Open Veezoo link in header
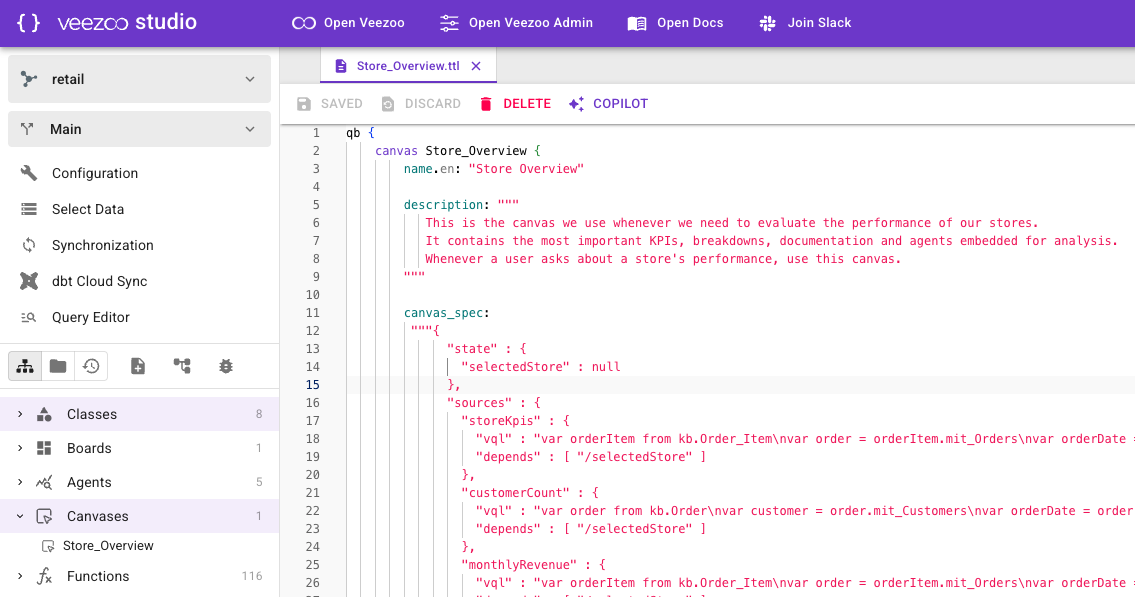Viewport: 1135px width, 597px height. point(348,23)
